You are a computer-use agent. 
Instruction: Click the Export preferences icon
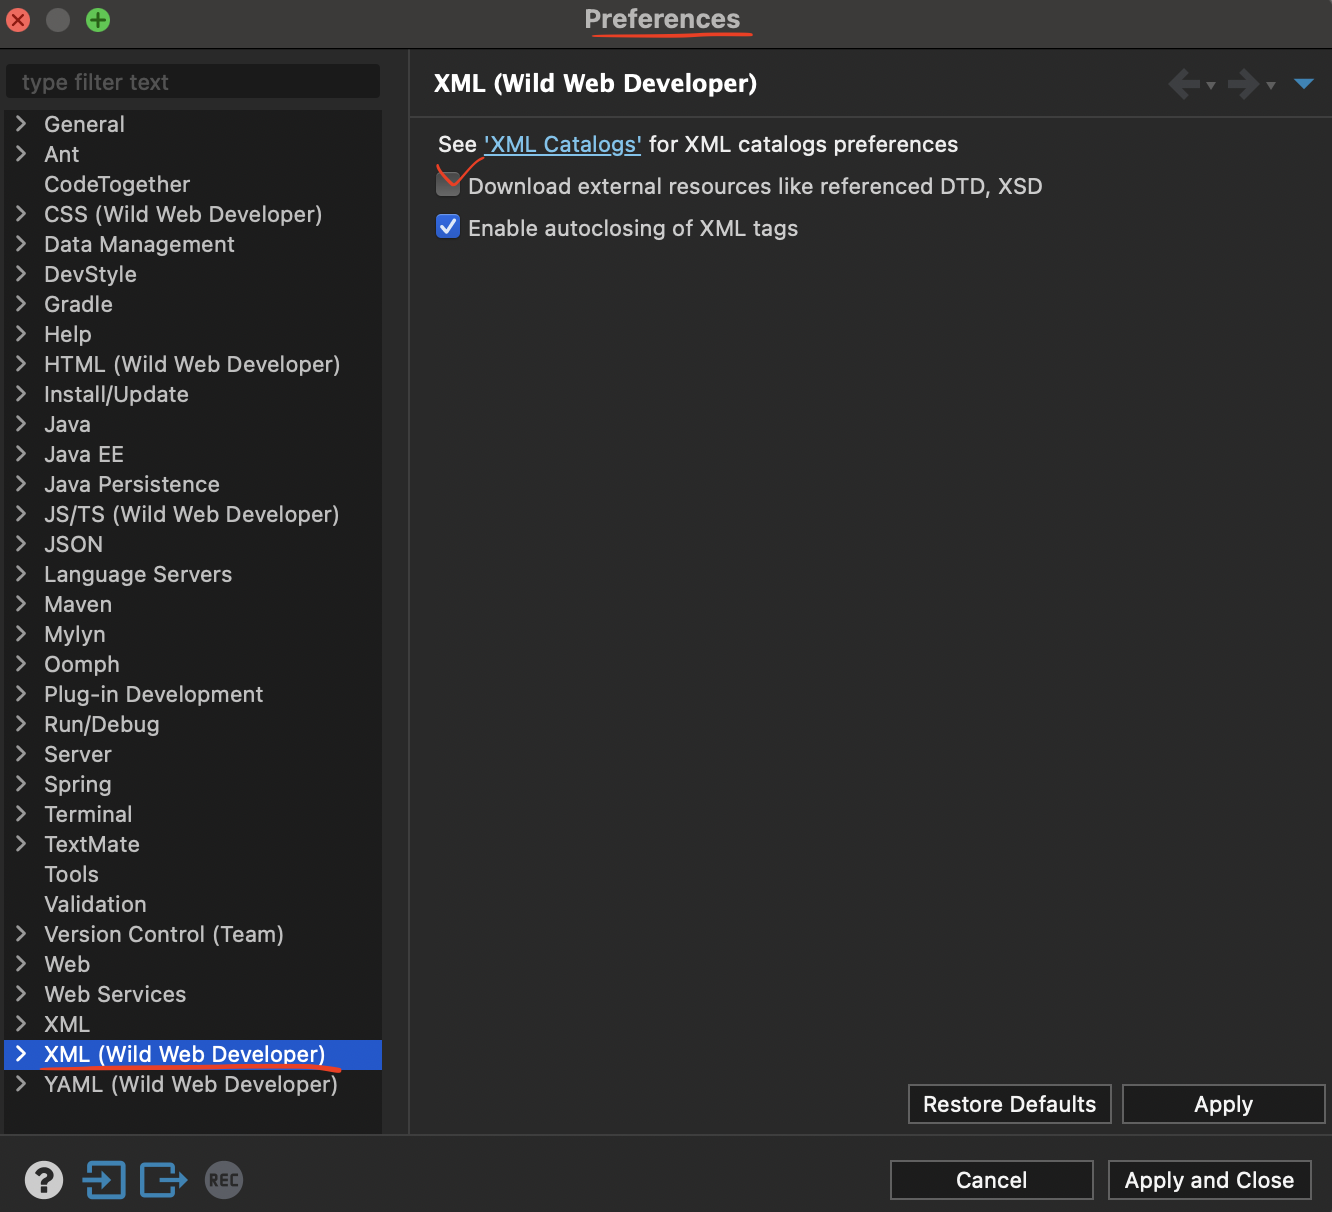(x=163, y=1180)
